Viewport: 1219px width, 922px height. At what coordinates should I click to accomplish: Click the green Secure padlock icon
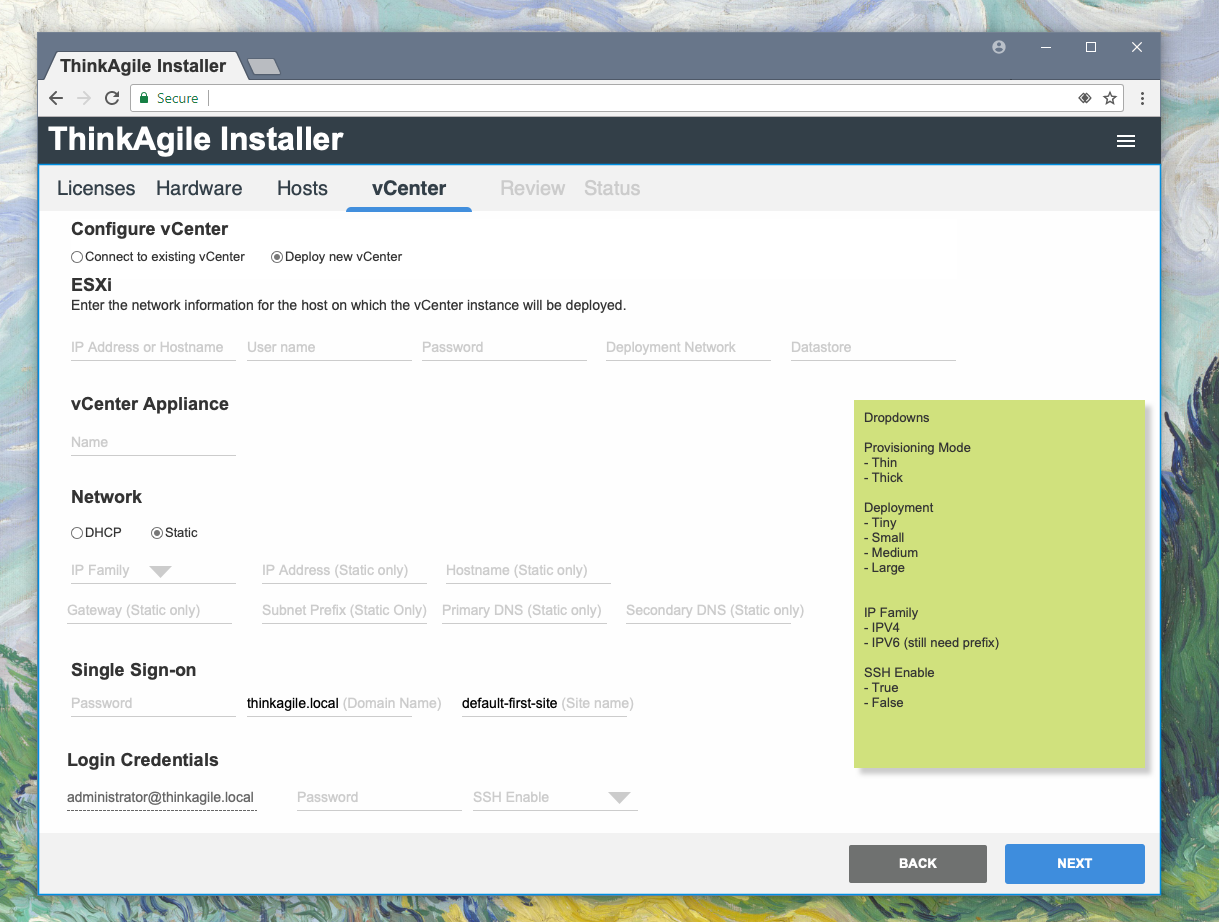point(144,98)
